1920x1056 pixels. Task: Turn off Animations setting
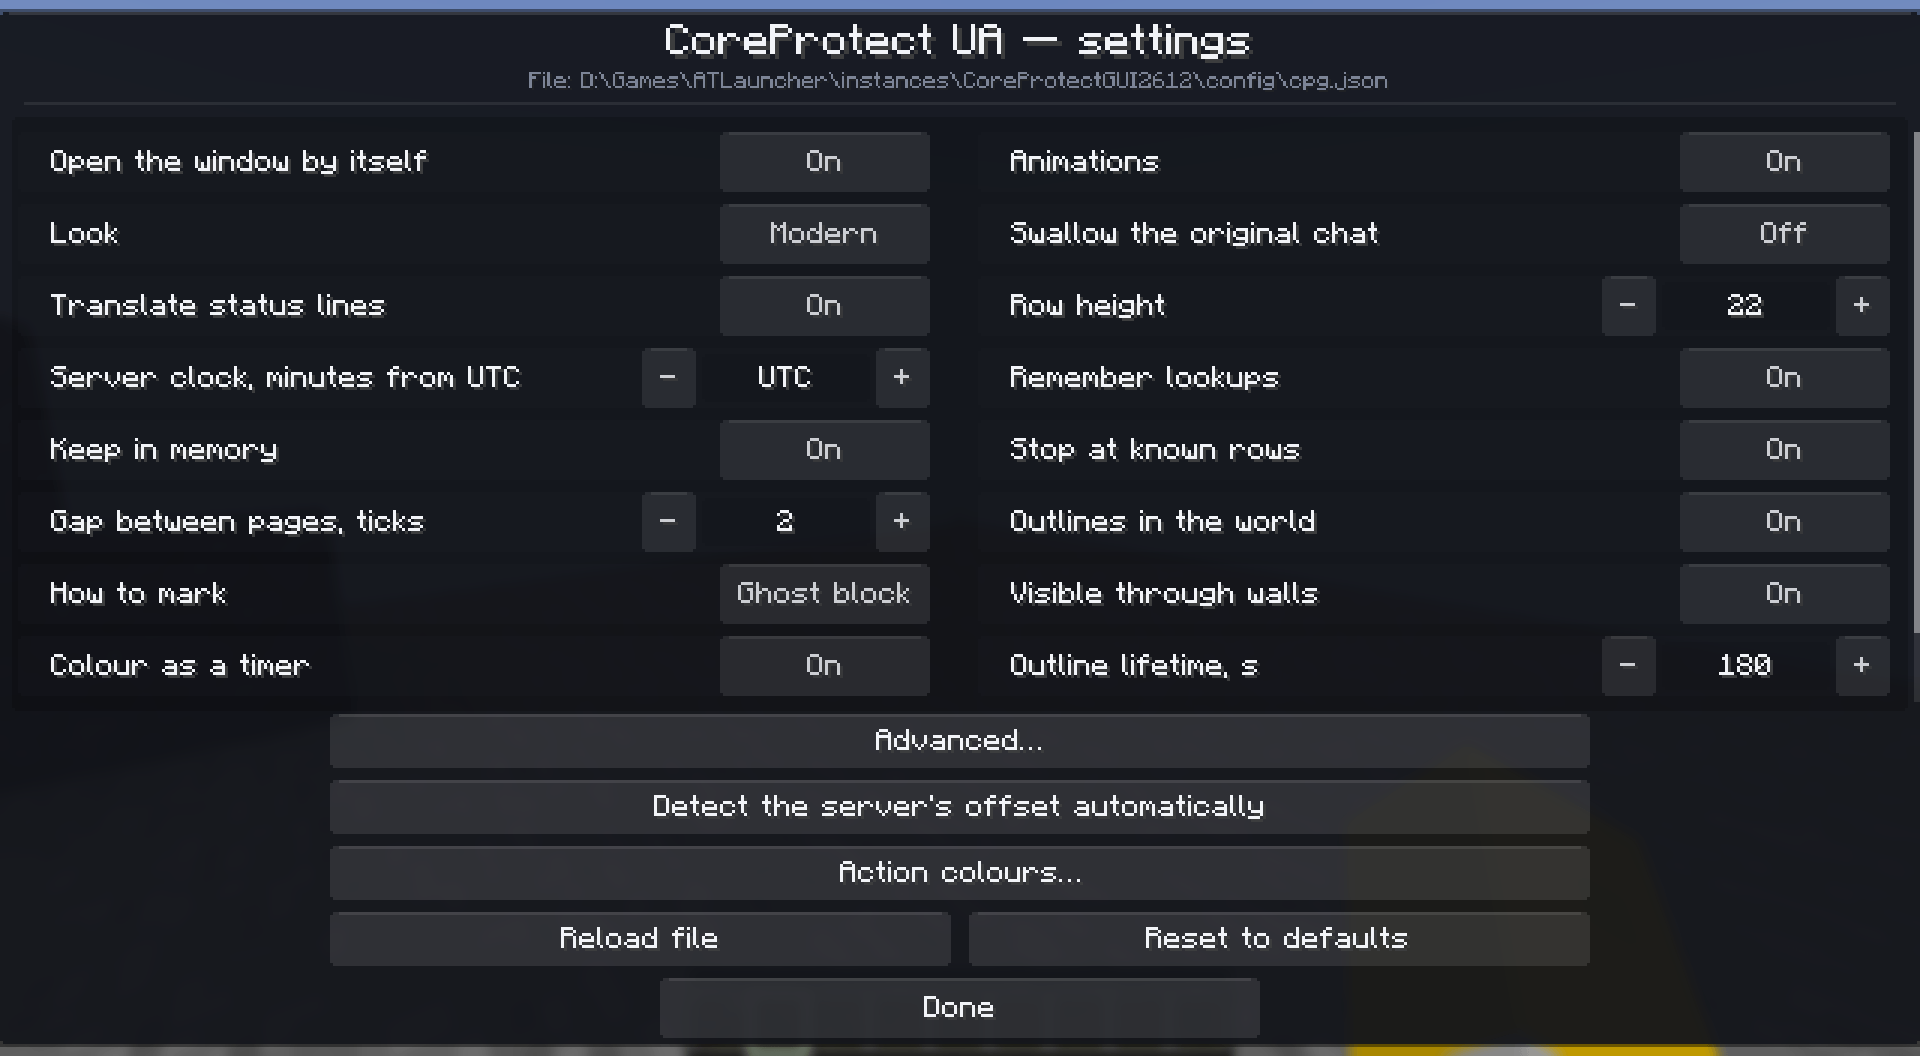point(1784,162)
